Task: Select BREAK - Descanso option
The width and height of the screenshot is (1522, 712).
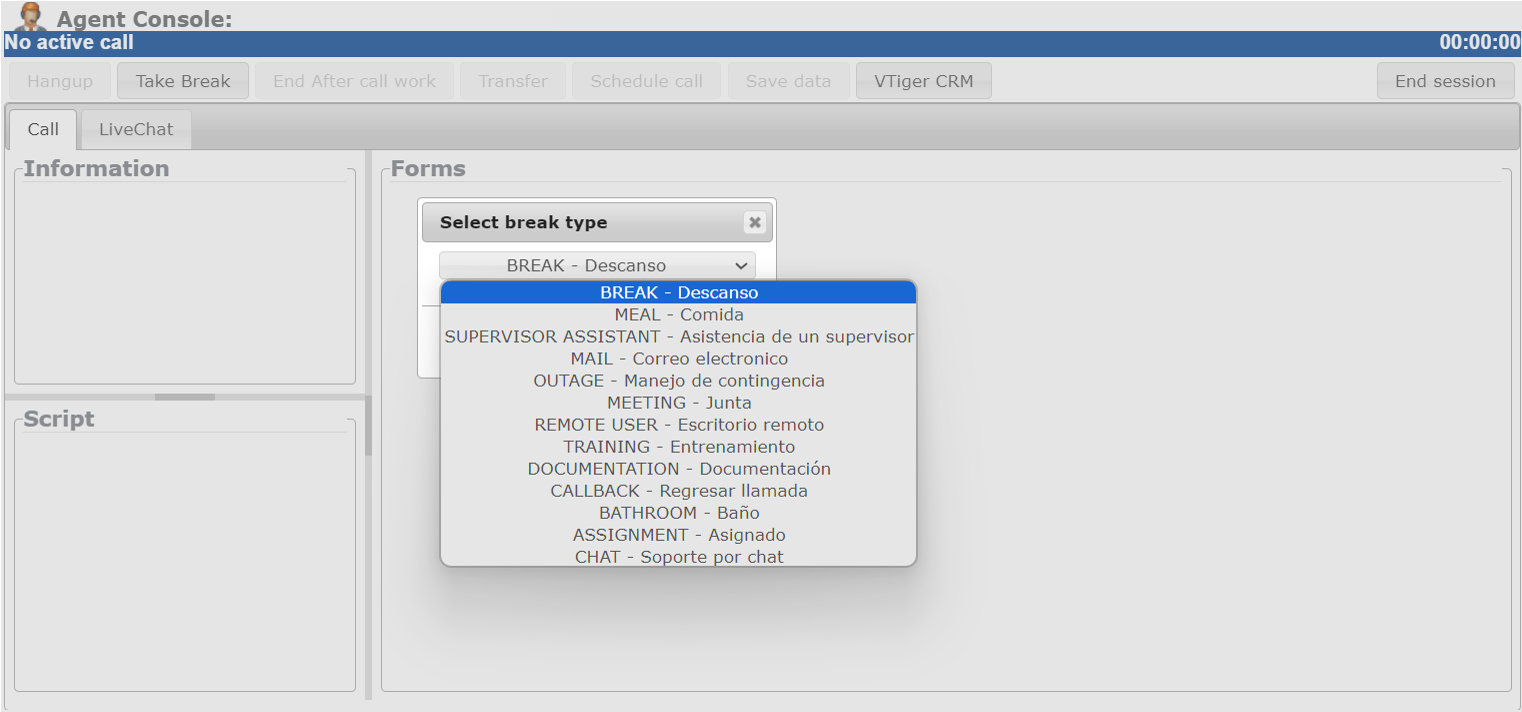Action: 678,293
